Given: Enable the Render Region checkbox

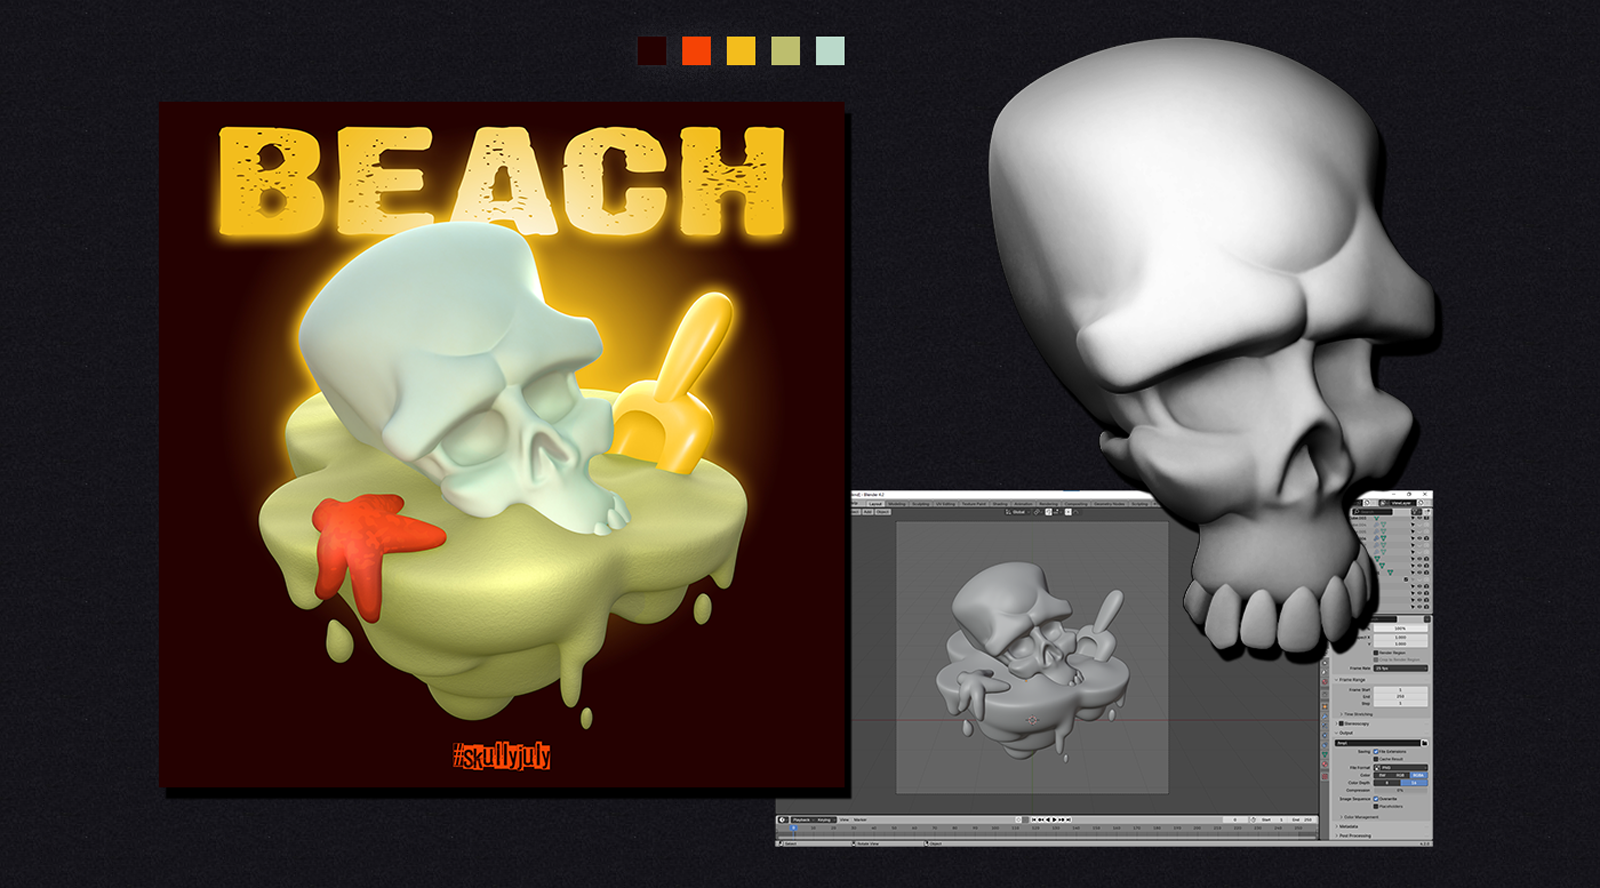Looking at the screenshot, I should [x=1376, y=652].
